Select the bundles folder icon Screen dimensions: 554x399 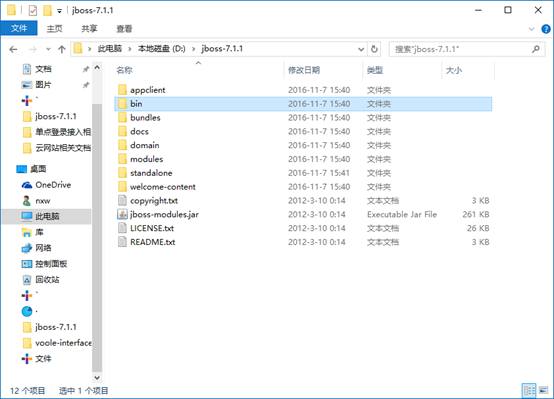point(122,117)
